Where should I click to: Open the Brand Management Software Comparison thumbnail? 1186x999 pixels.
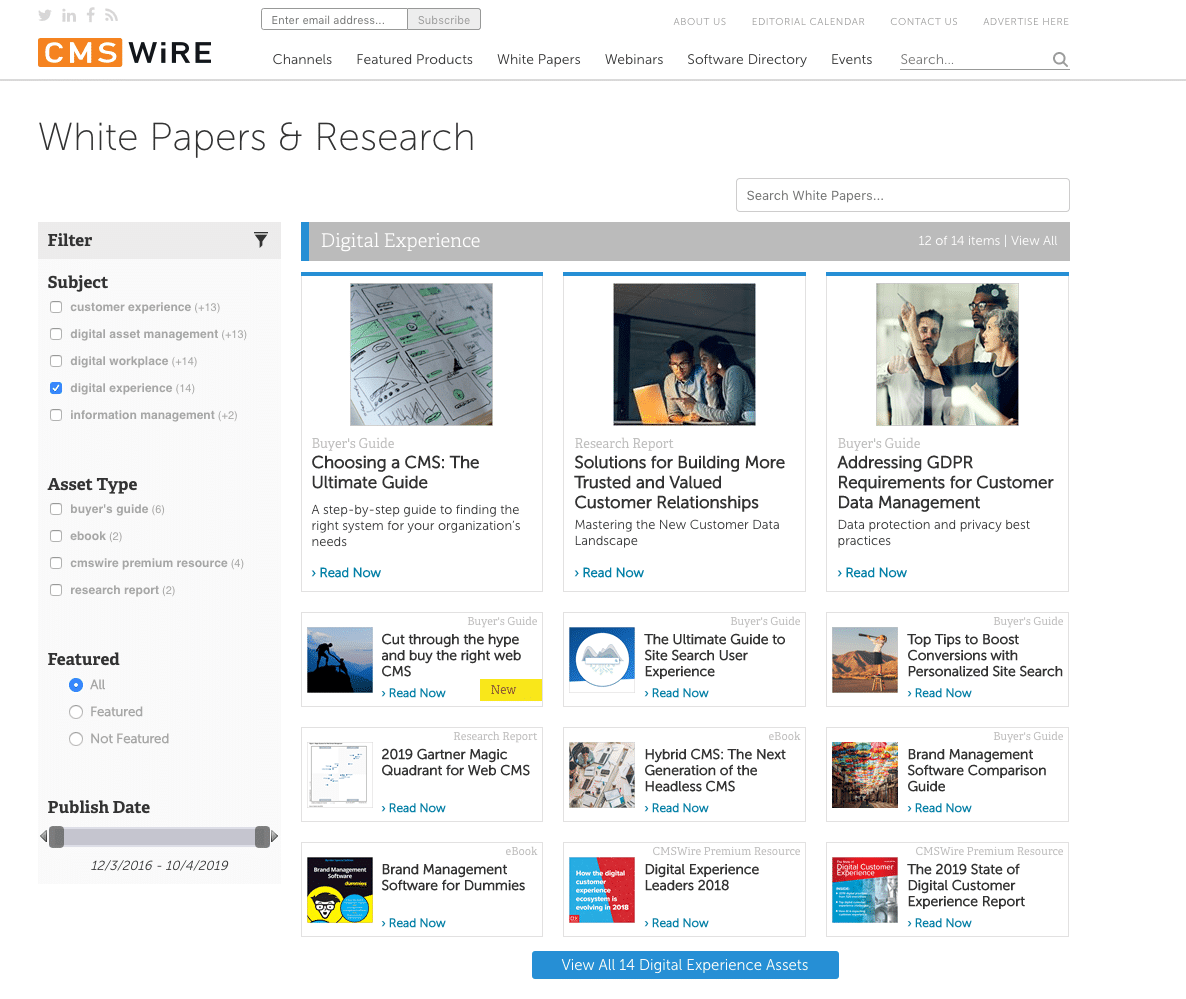click(865, 775)
